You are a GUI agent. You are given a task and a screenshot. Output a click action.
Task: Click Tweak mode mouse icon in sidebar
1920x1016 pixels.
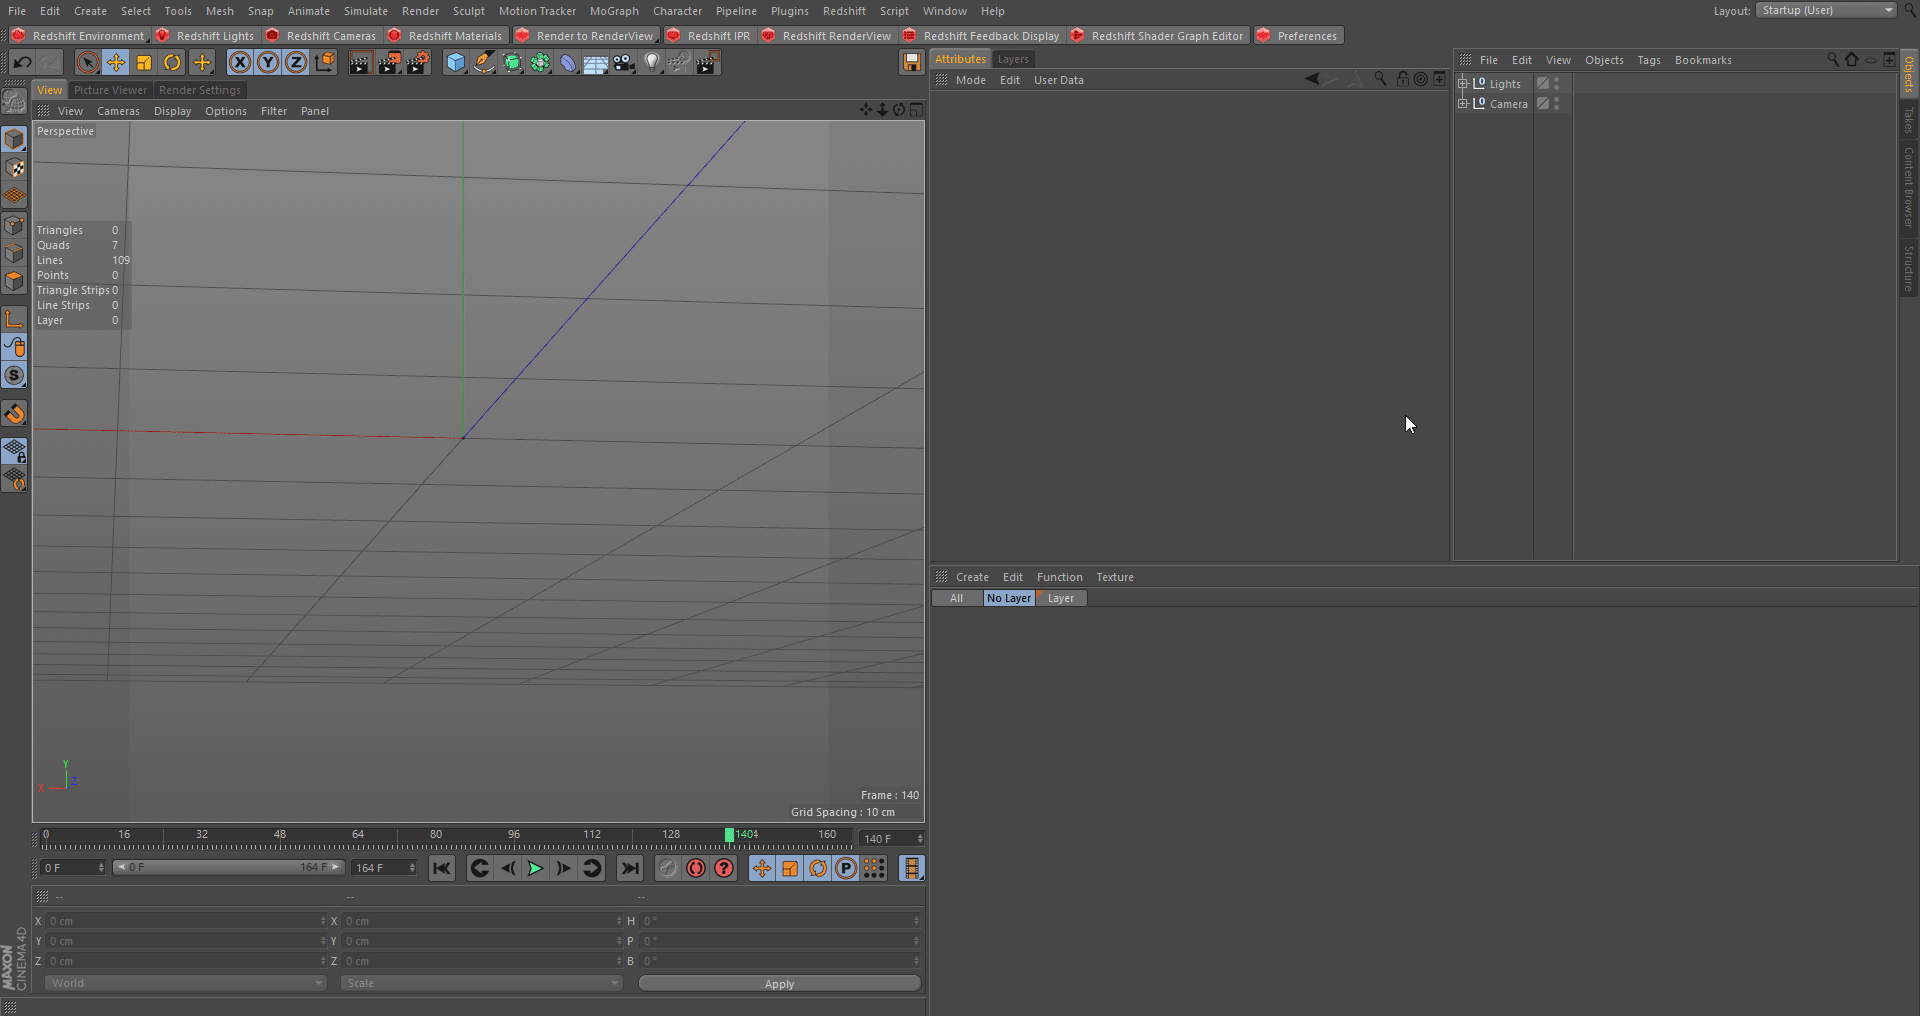(x=14, y=347)
